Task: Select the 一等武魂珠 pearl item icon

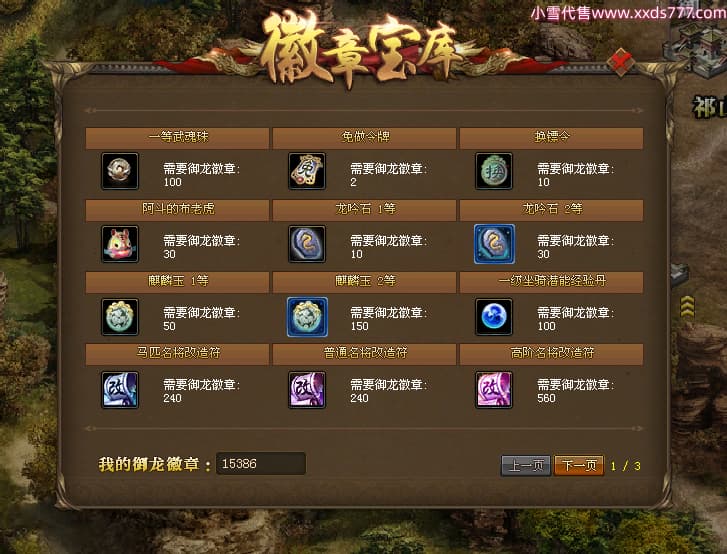Action: (120, 171)
